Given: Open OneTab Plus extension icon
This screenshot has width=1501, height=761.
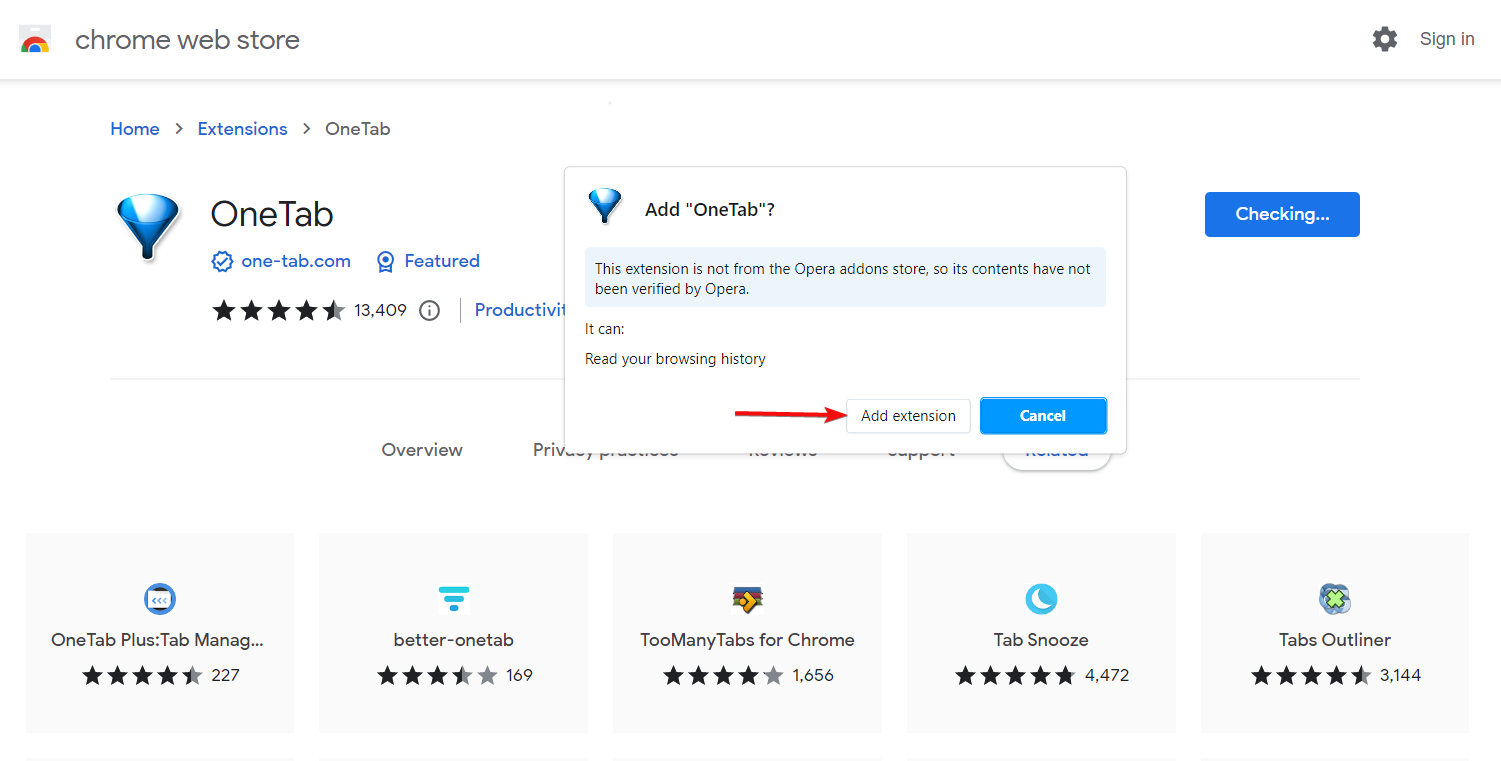Looking at the screenshot, I should [x=160, y=599].
